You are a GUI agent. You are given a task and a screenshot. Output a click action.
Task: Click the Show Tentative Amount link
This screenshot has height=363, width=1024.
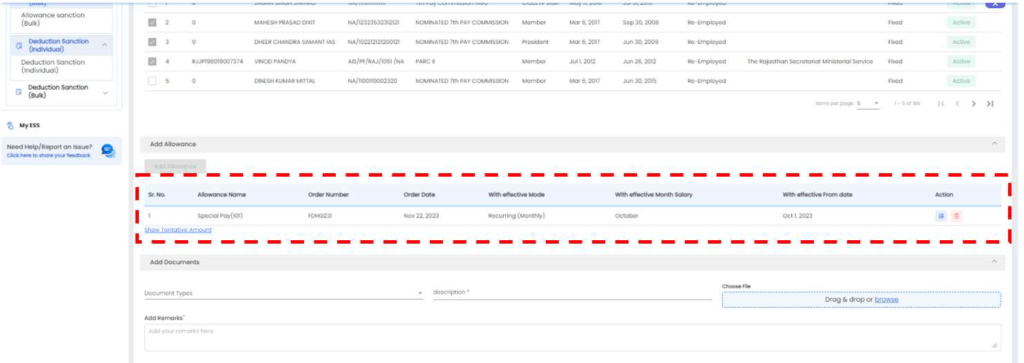(x=178, y=230)
